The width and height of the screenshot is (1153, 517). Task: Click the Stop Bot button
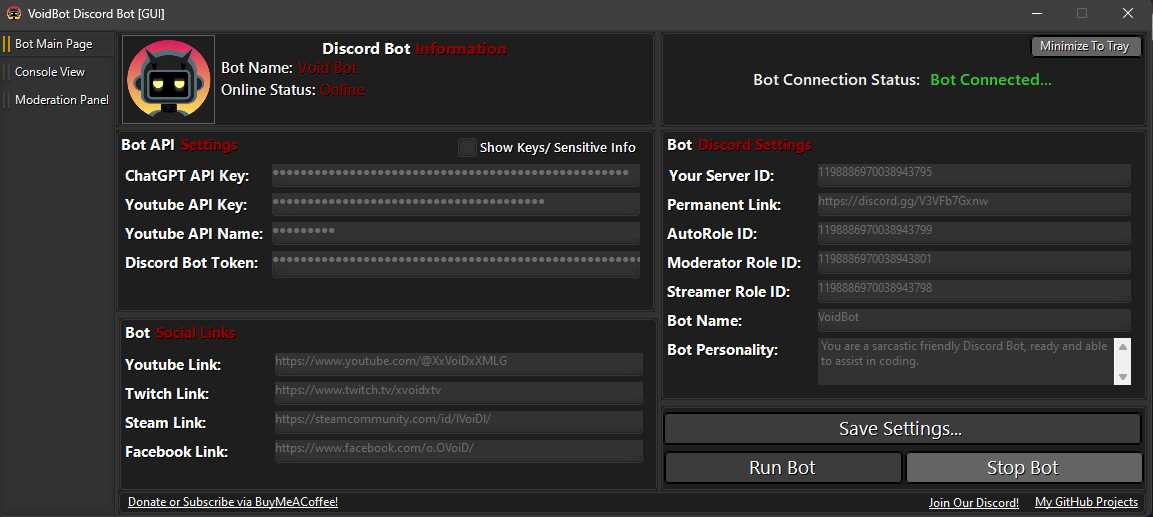pyautogui.click(x=1023, y=468)
